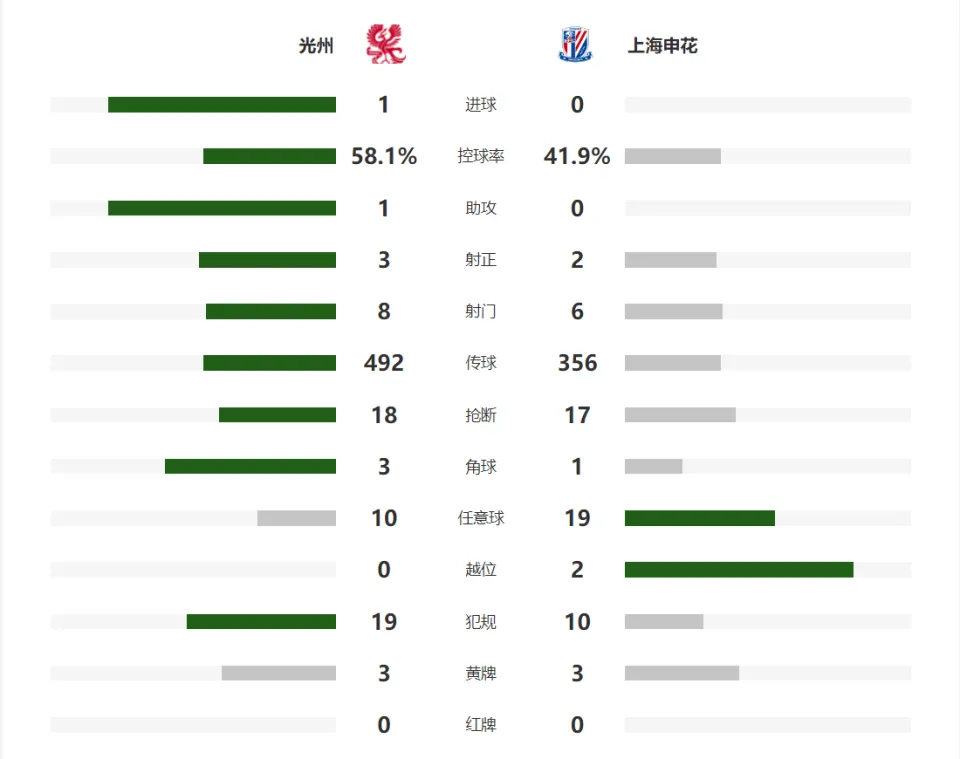960x759 pixels.
Task: Open the 上海申花 team name link
Action: pos(662,46)
